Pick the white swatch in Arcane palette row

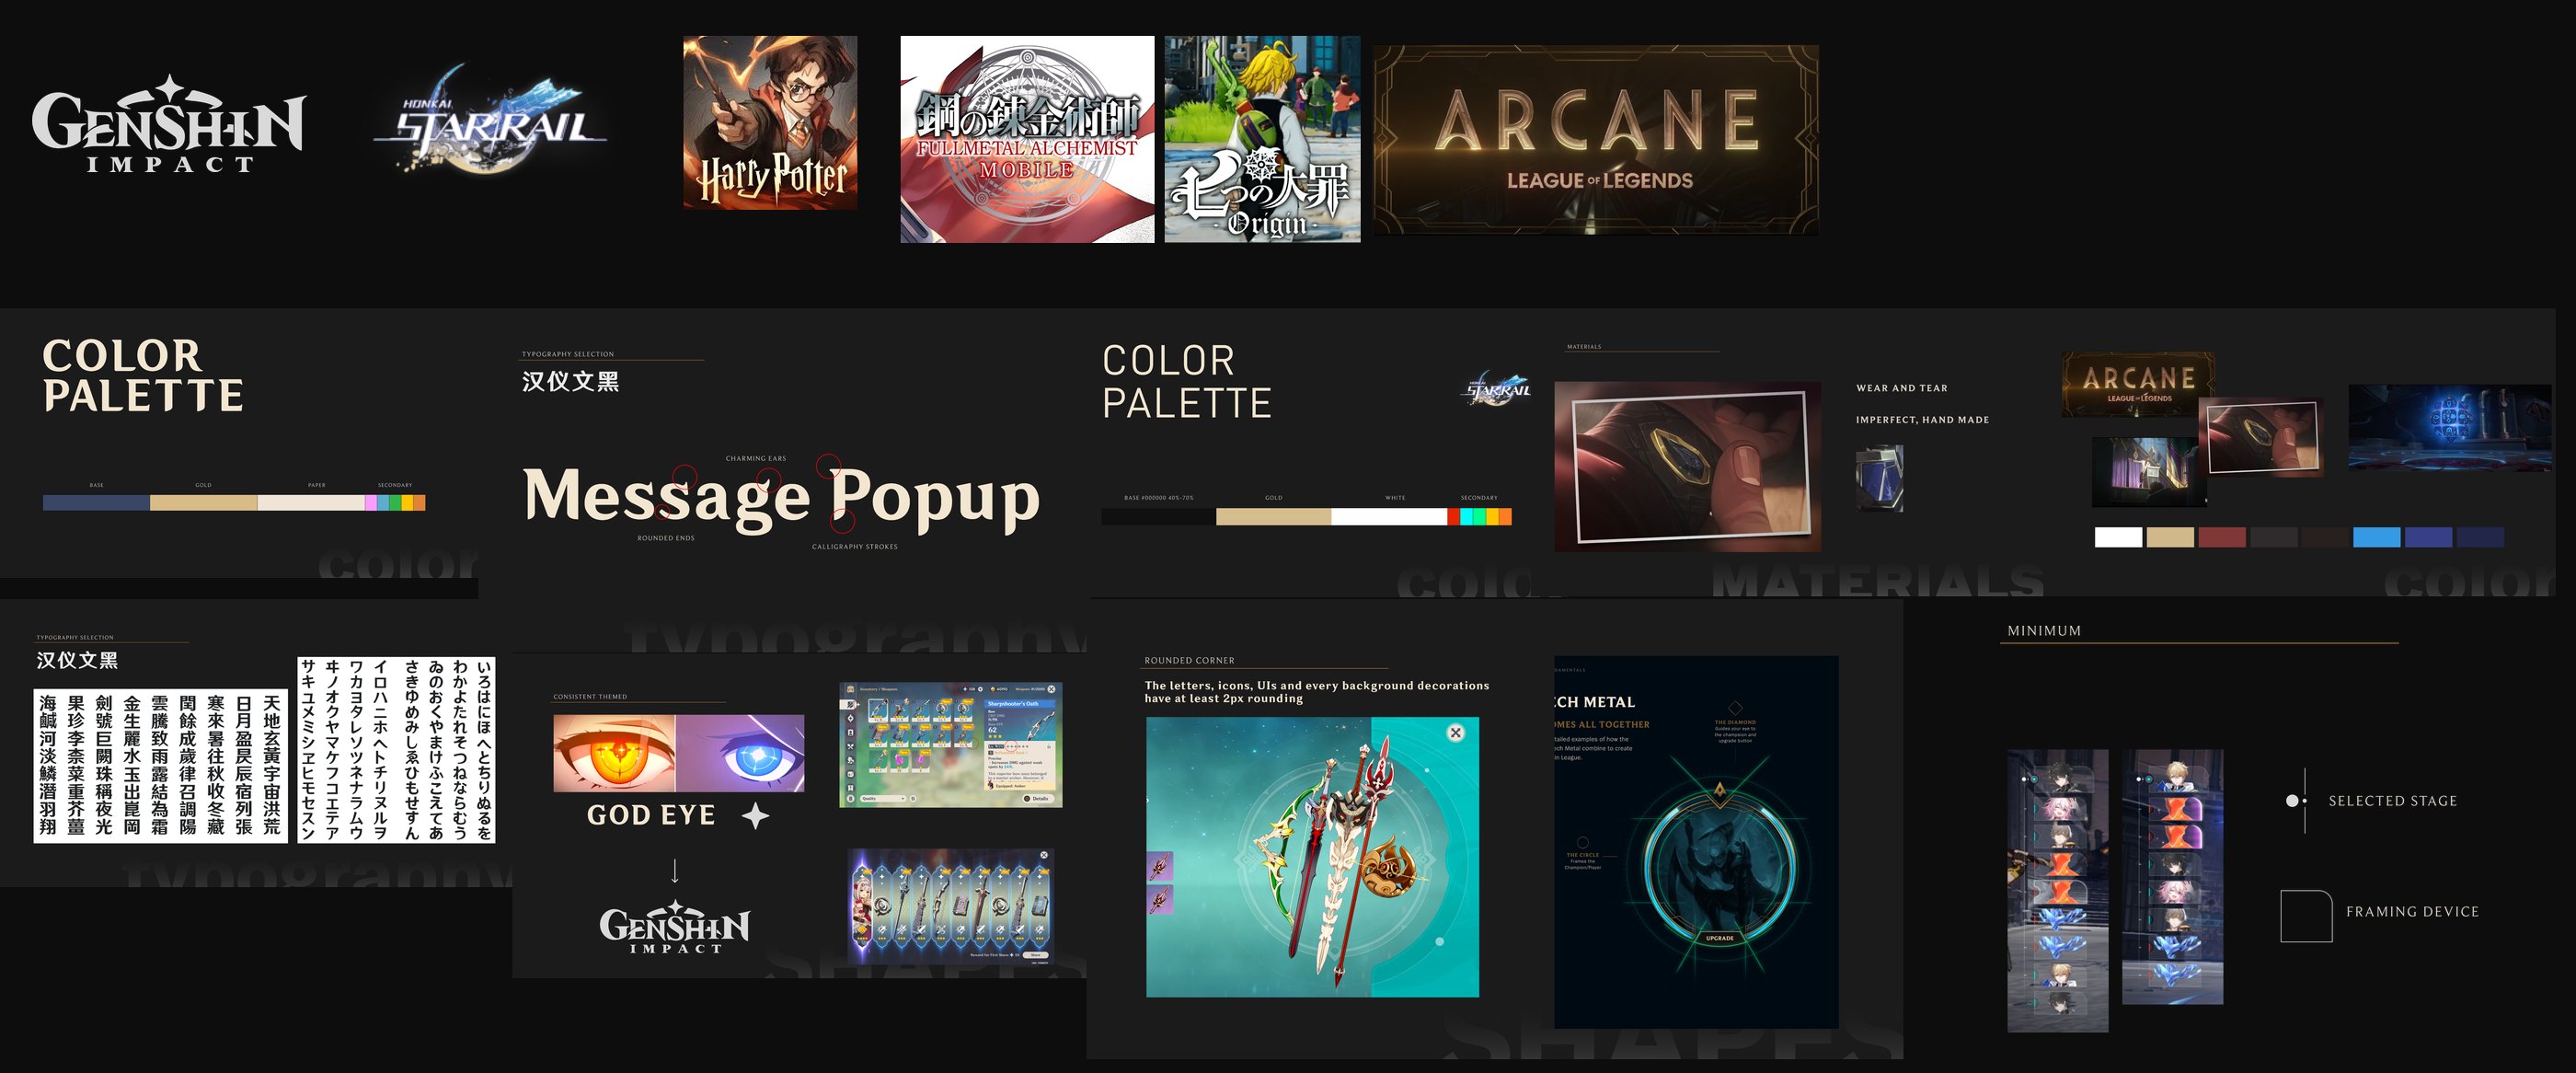[x=2118, y=538]
